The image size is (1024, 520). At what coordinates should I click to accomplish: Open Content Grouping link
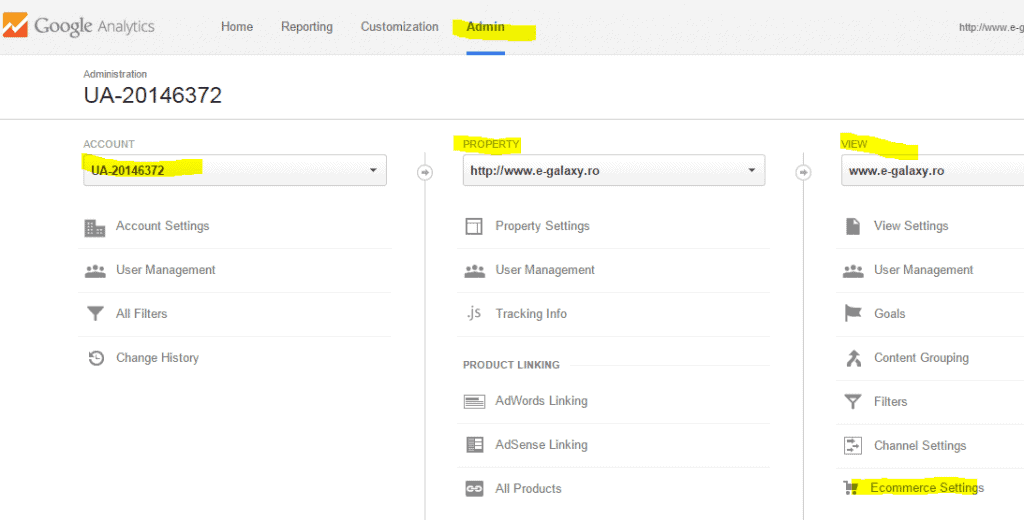point(921,358)
